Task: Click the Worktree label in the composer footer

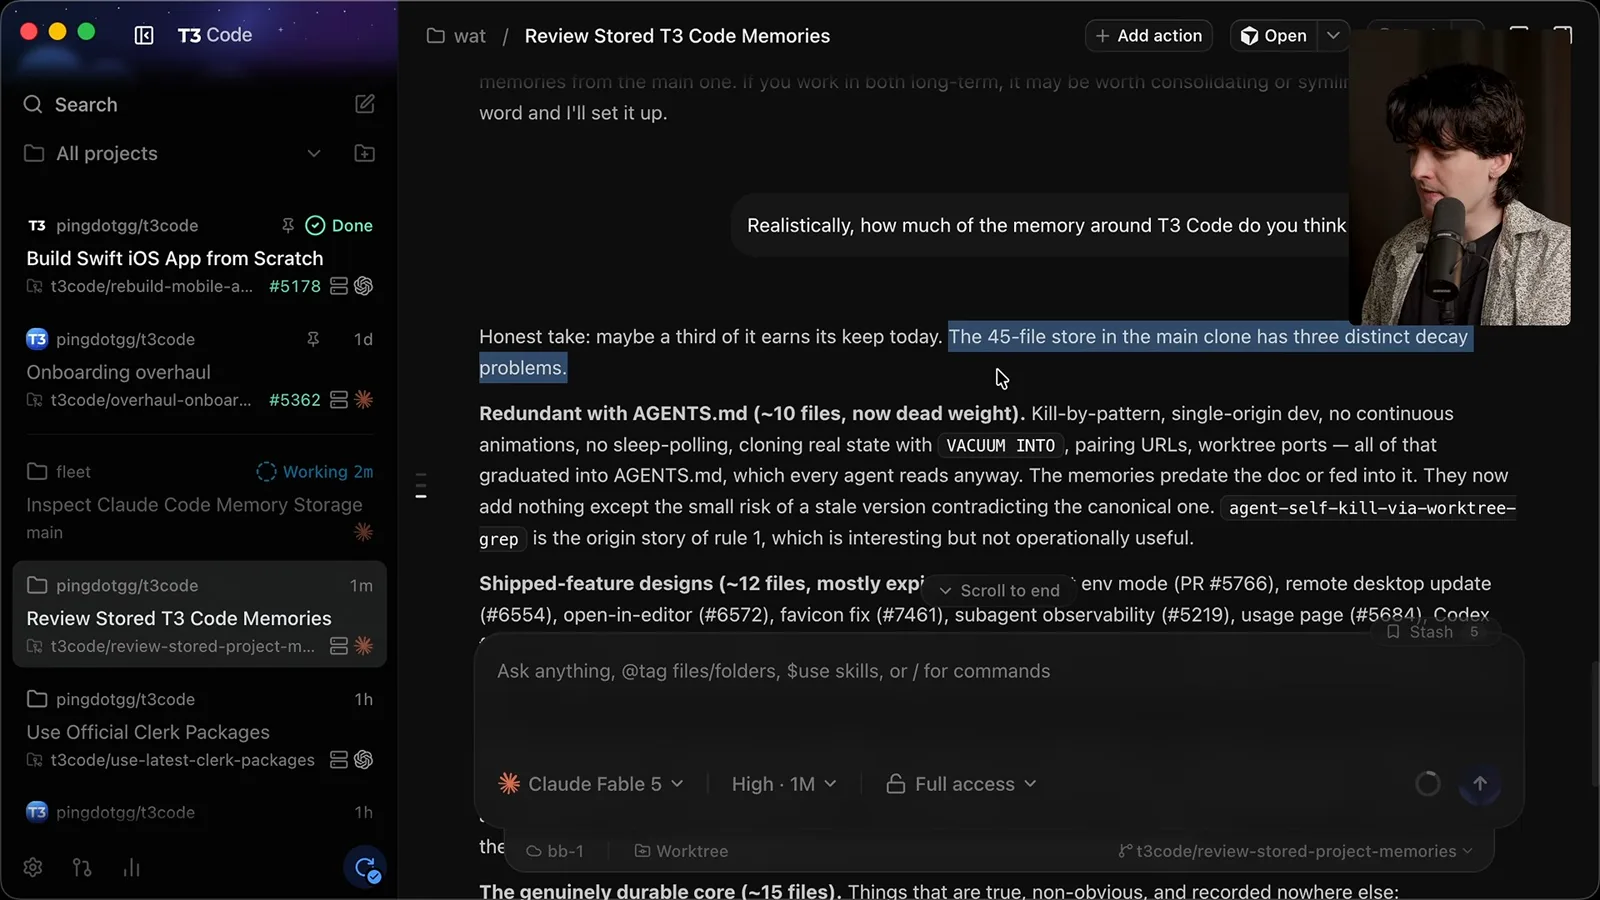Action: (x=681, y=851)
